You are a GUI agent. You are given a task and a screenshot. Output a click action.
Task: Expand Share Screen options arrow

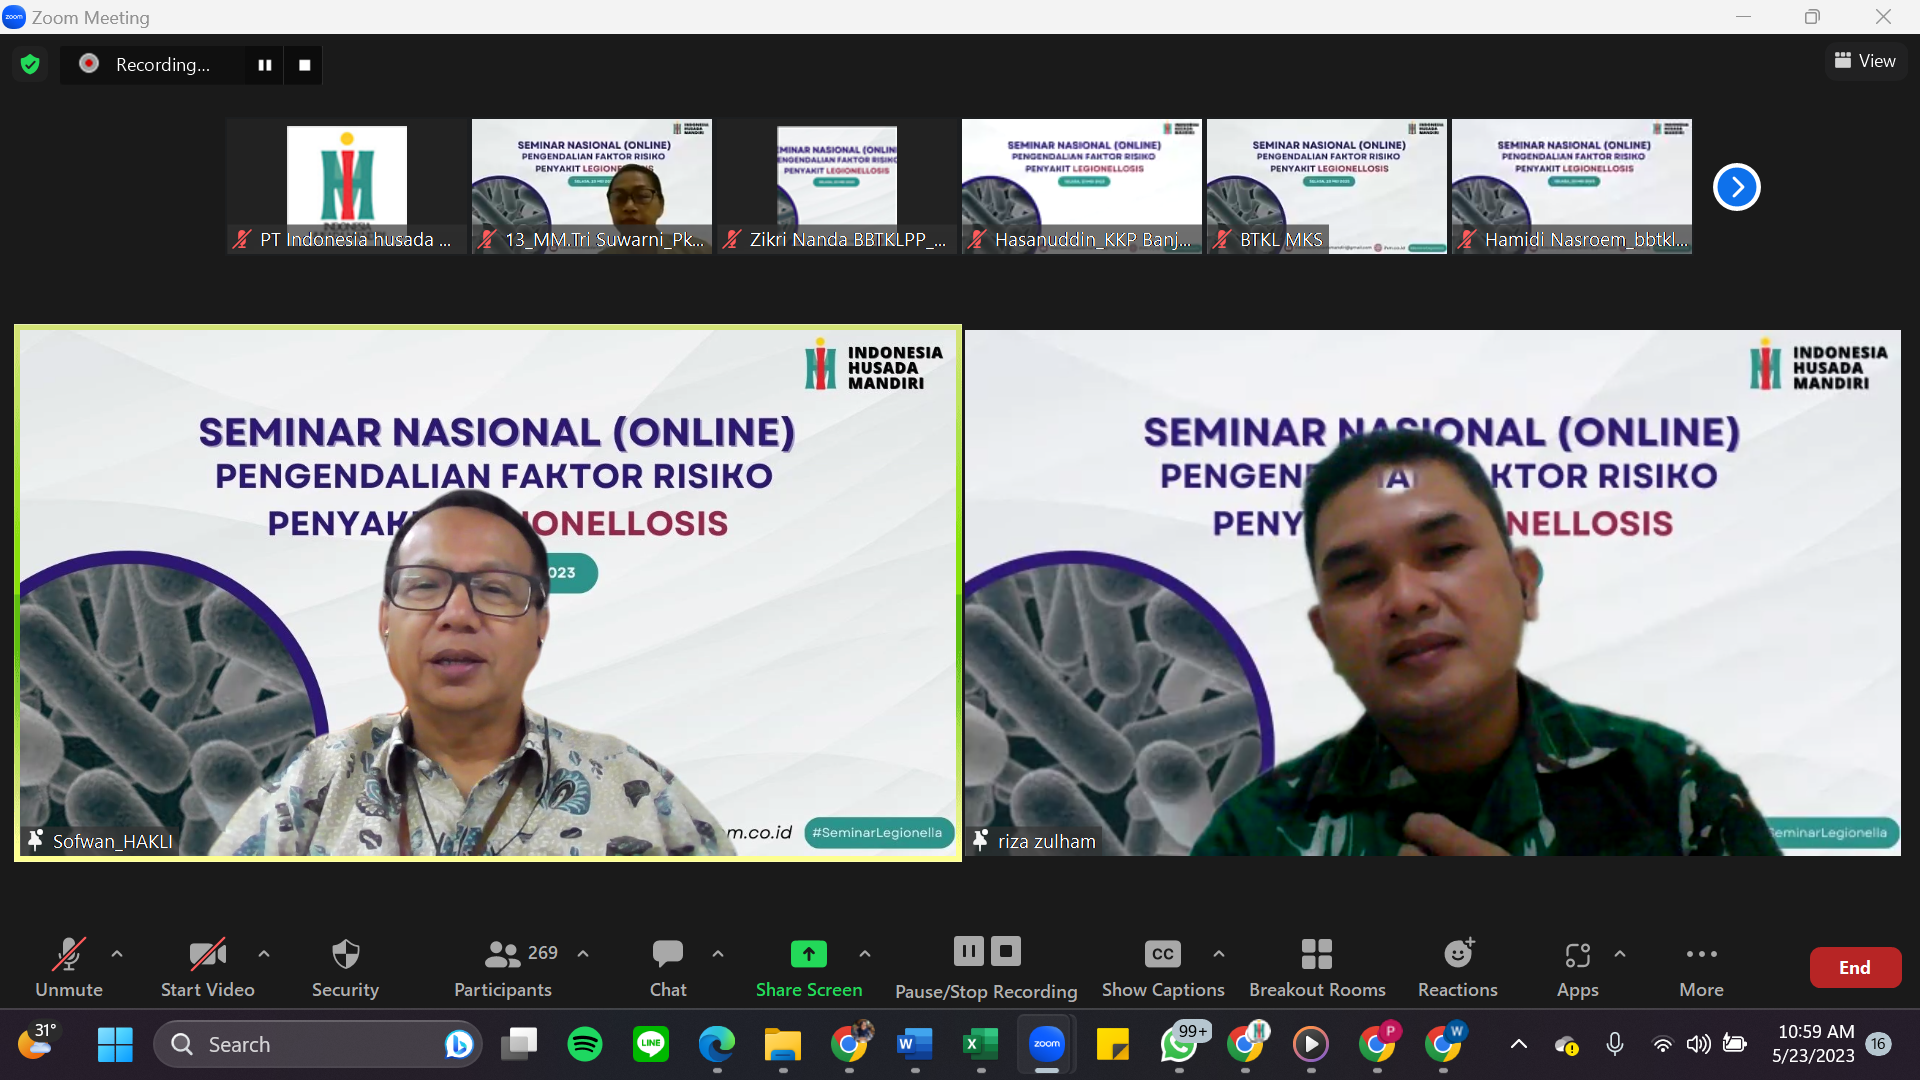click(865, 954)
